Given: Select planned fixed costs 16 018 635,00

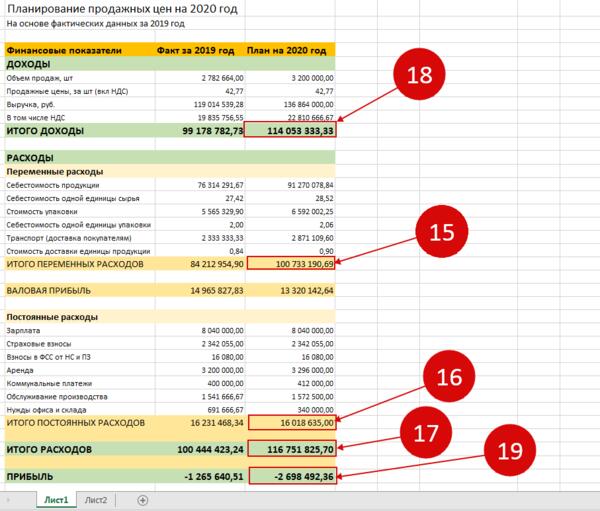Looking at the screenshot, I should [x=292, y=423].
